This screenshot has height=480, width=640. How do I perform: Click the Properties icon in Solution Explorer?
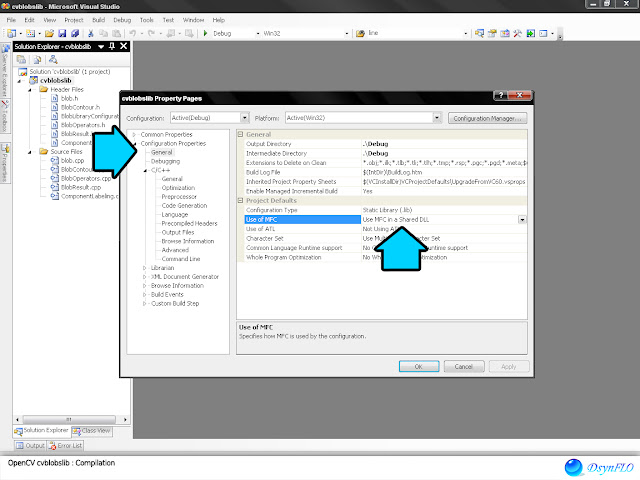[21, 60]
